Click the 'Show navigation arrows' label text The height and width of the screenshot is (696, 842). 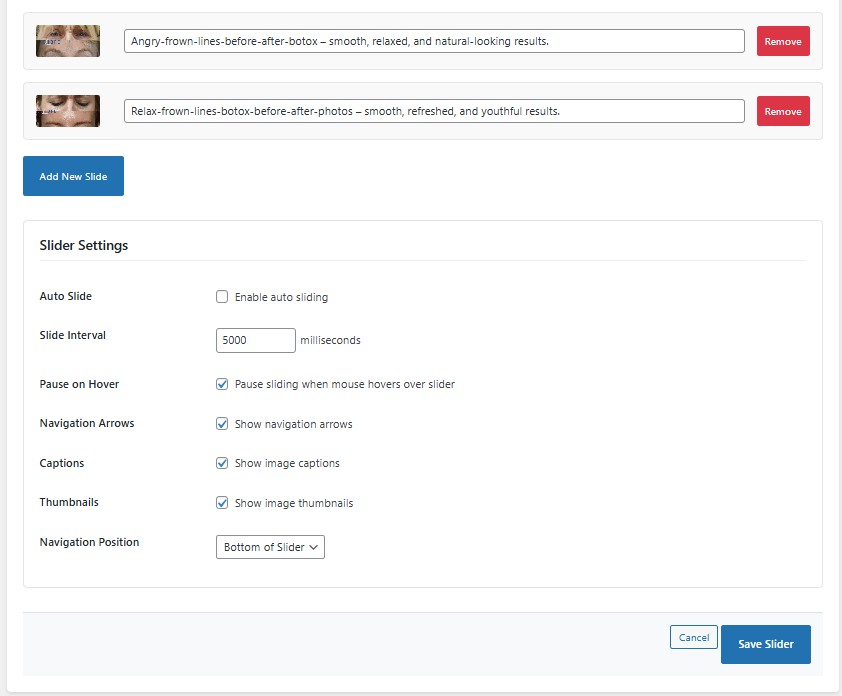[293, 424]
